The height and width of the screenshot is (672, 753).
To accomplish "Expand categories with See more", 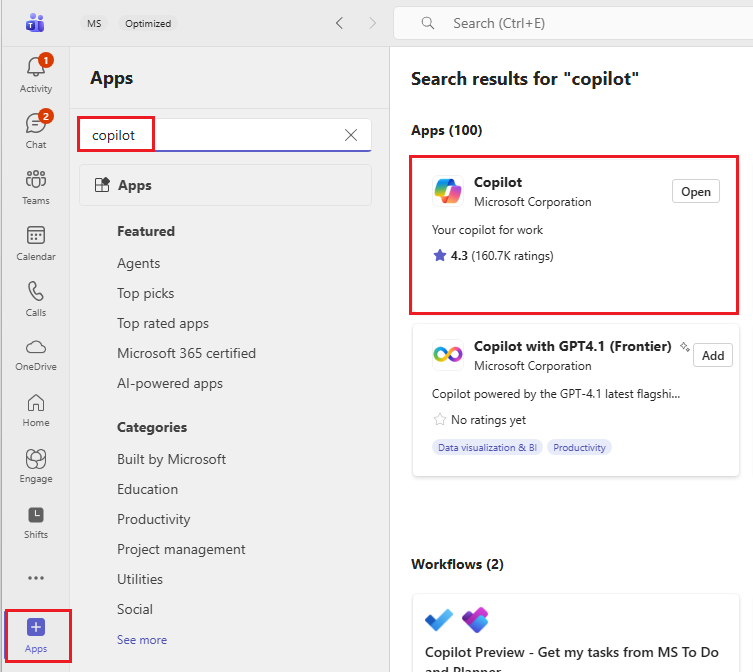I will point(142,640).
